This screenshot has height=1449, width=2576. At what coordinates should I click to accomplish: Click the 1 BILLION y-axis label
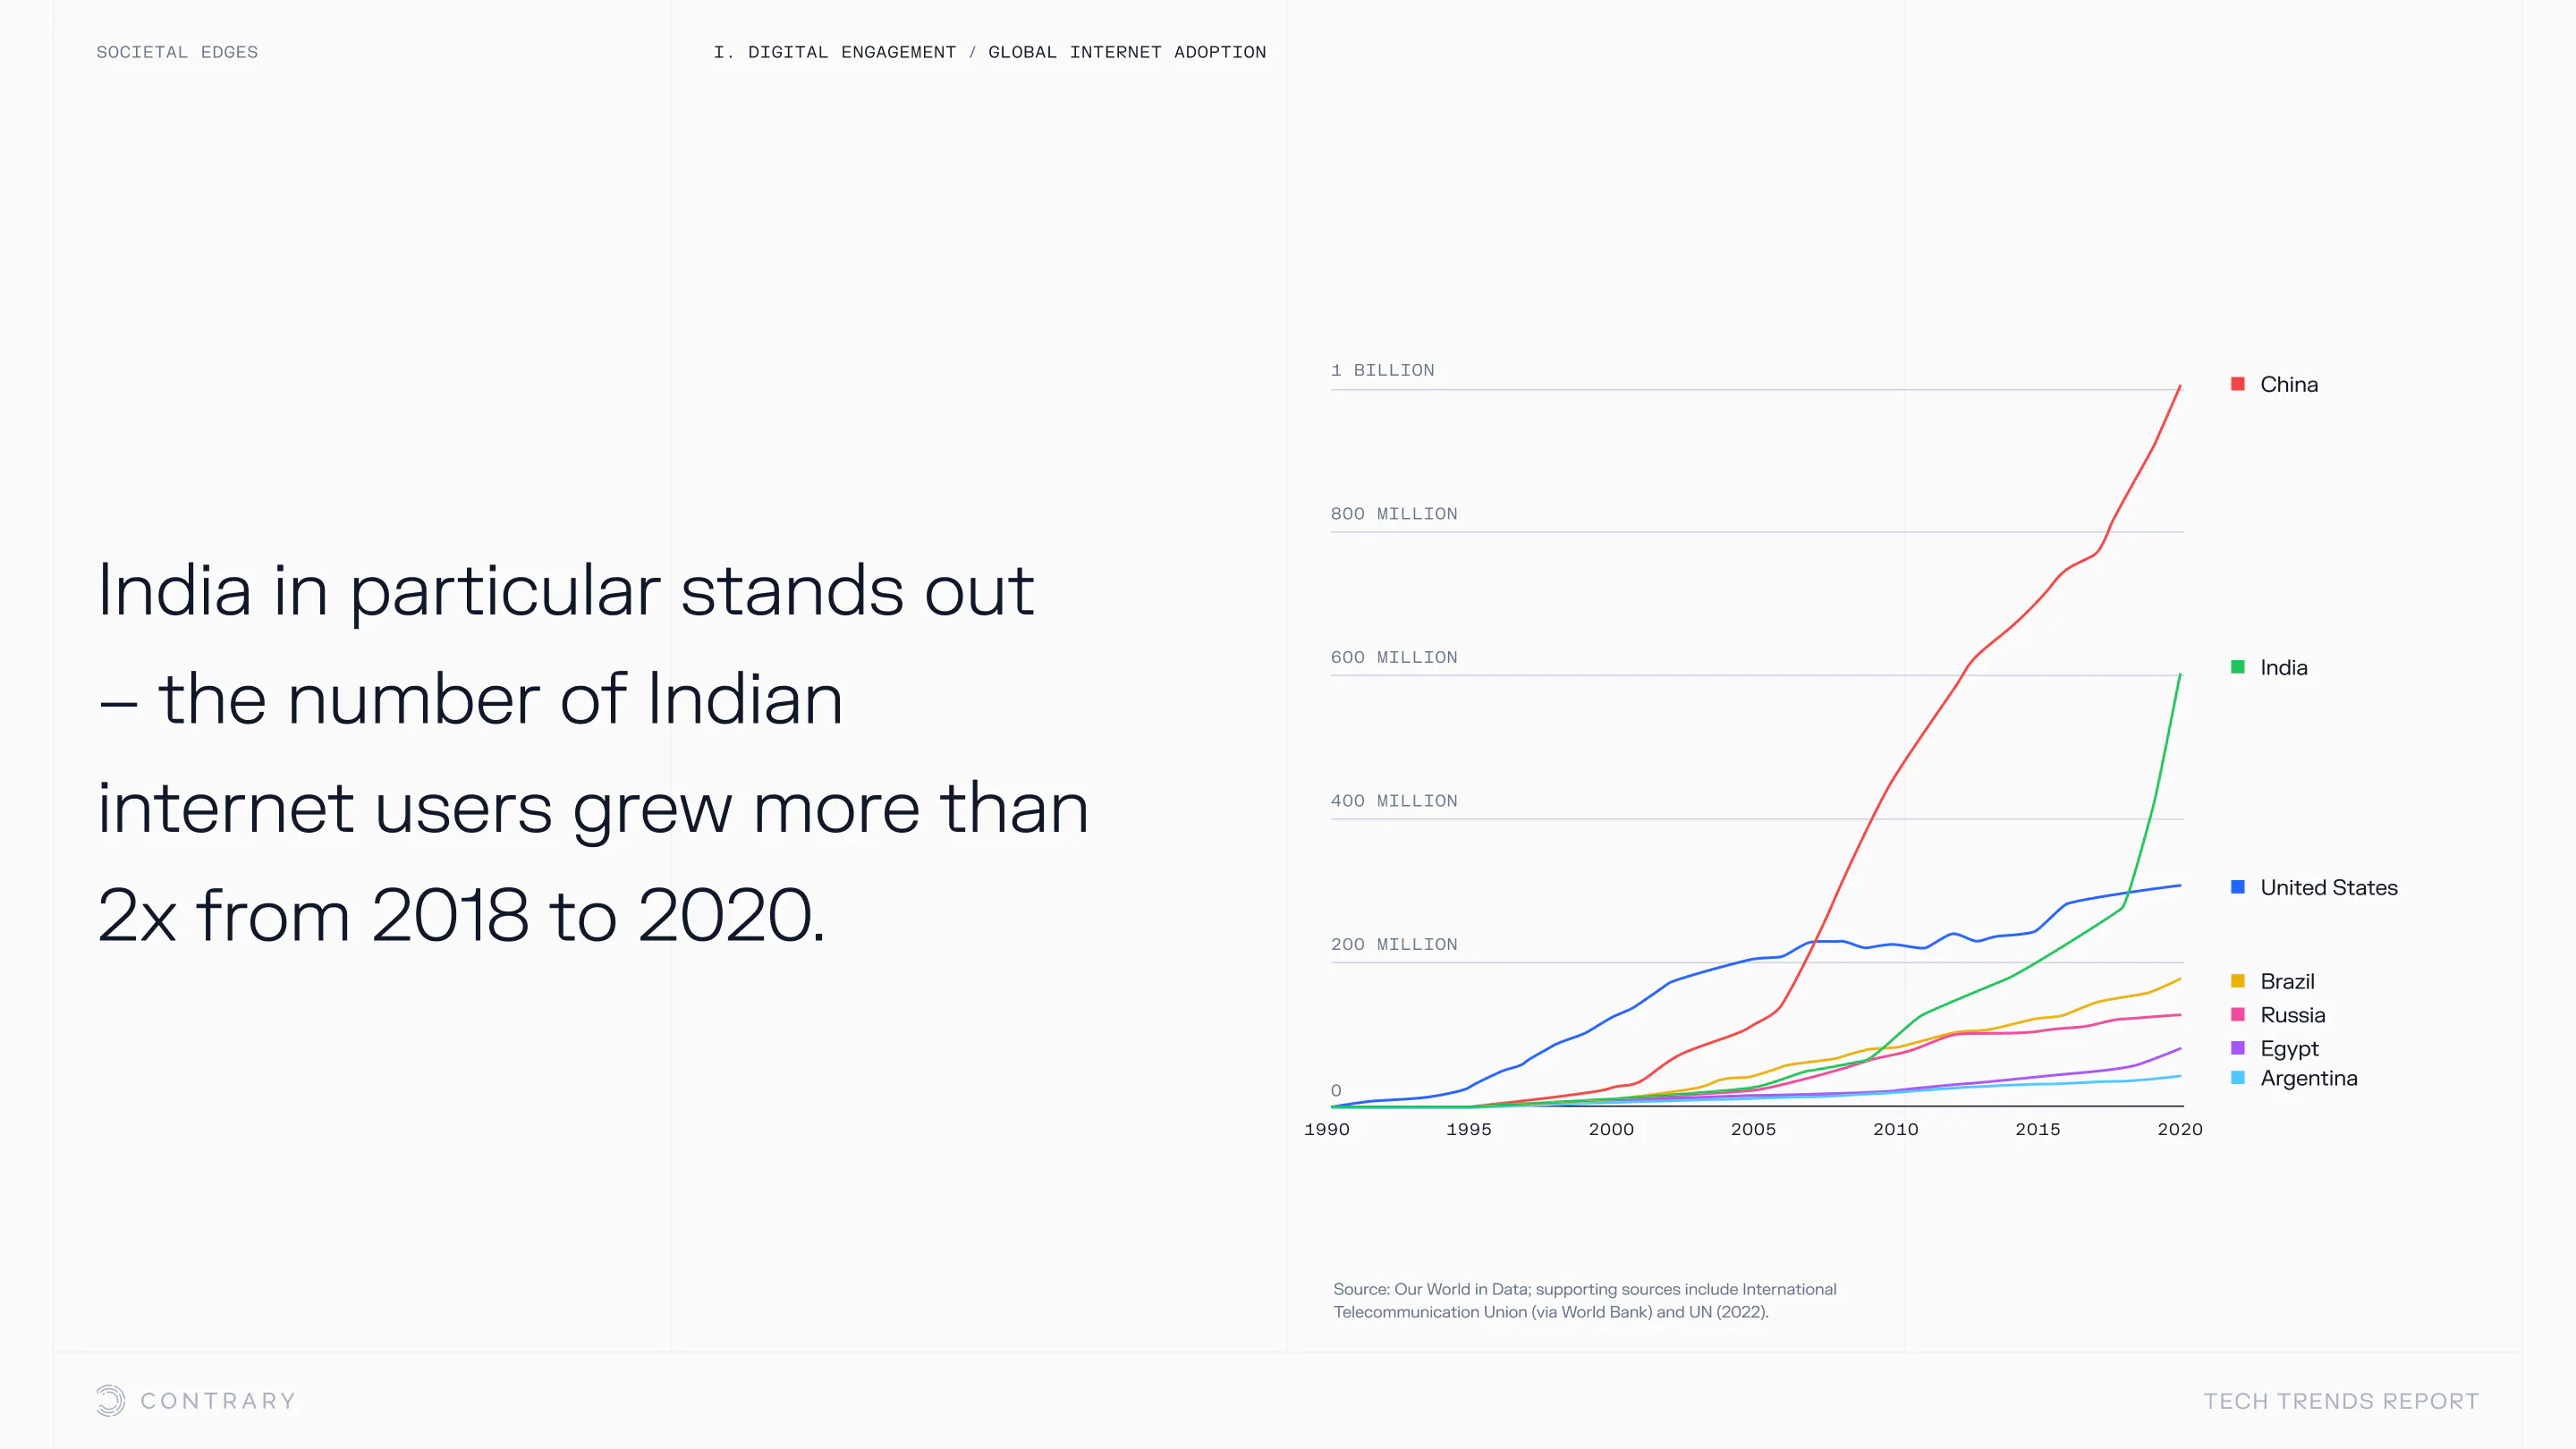[x=1382, y=370]
